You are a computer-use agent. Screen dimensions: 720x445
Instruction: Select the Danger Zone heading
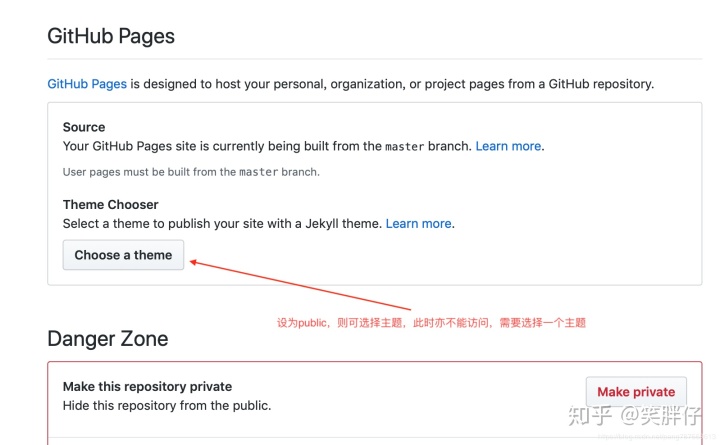[x=108, y=339]
